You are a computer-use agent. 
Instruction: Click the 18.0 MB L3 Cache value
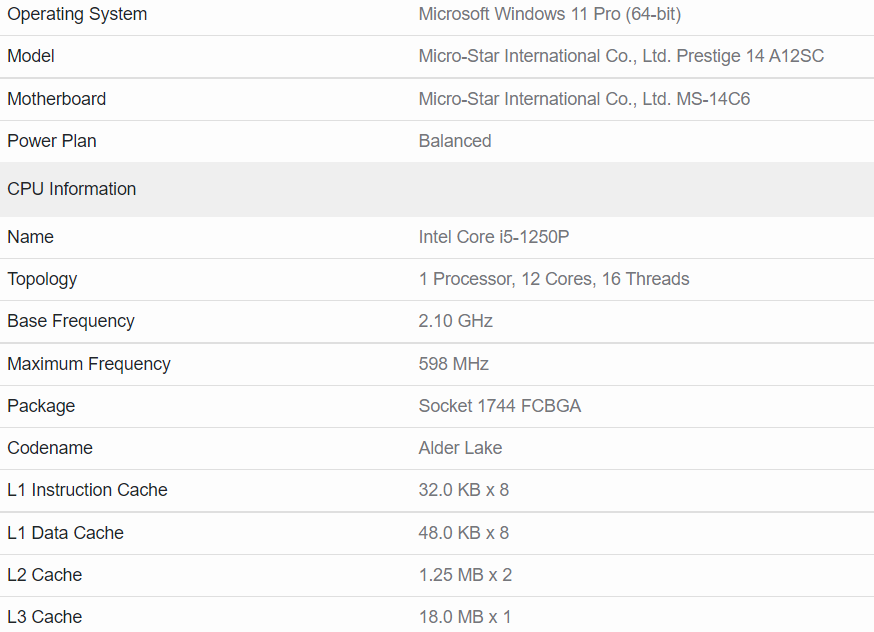[465, 617]
